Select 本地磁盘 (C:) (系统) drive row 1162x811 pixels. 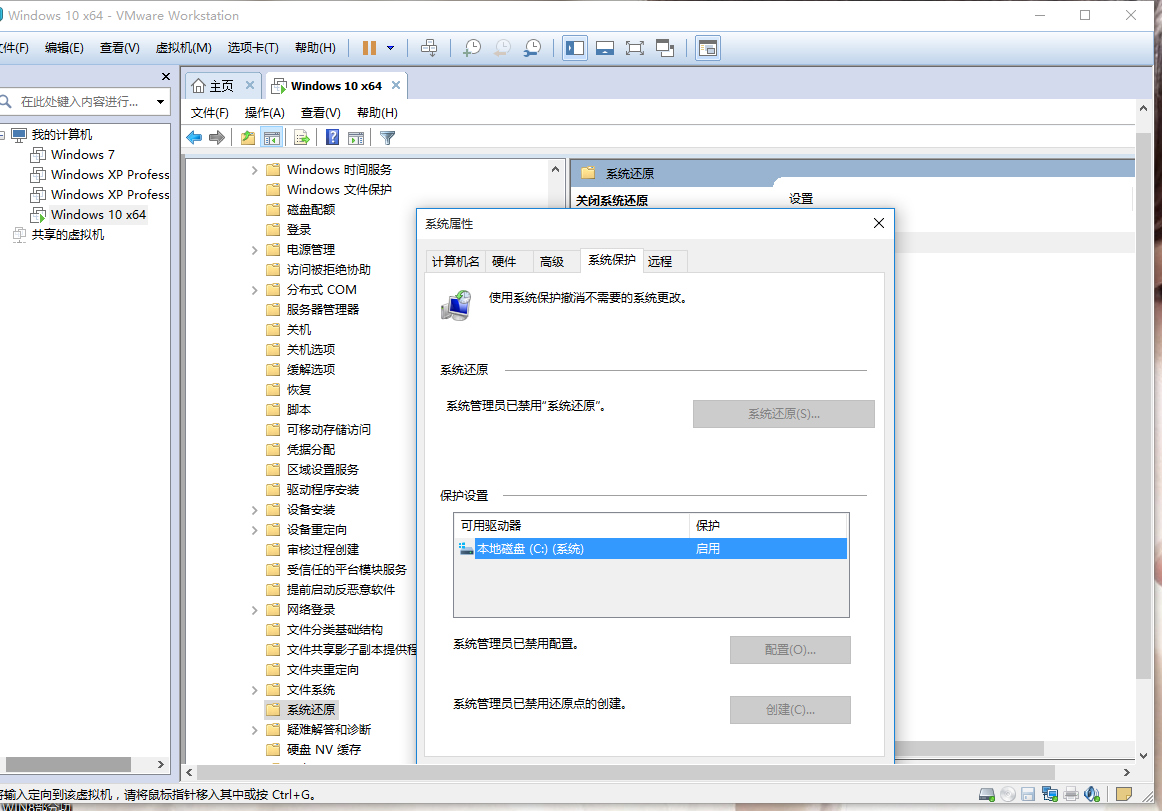(x=651, y=549)
